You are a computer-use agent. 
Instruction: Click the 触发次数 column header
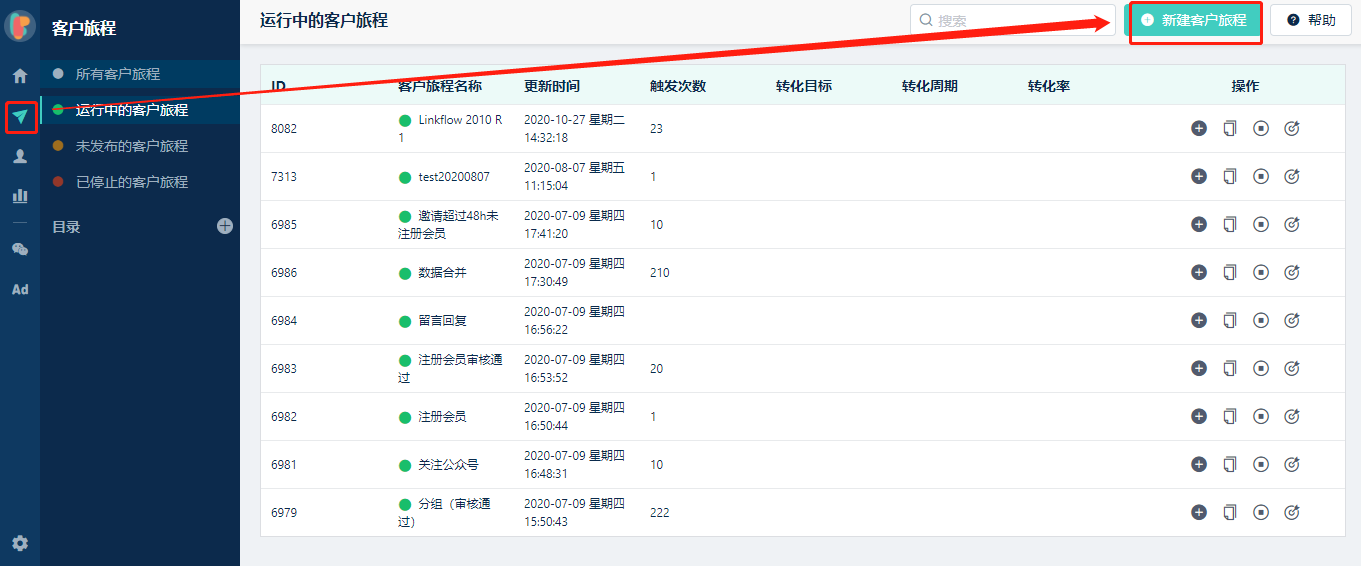coord(678,86)
